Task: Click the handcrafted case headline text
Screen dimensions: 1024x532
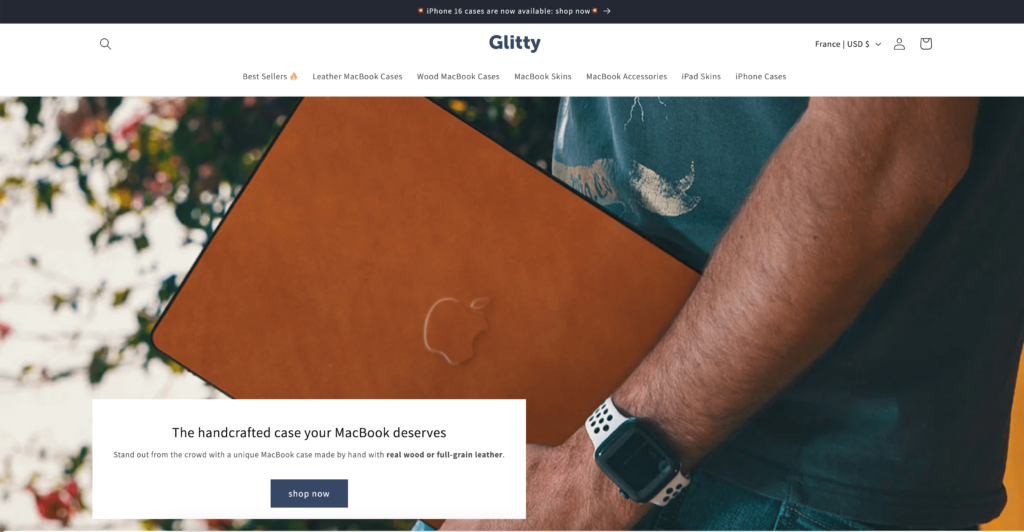Action: click(x=309, y=432)
